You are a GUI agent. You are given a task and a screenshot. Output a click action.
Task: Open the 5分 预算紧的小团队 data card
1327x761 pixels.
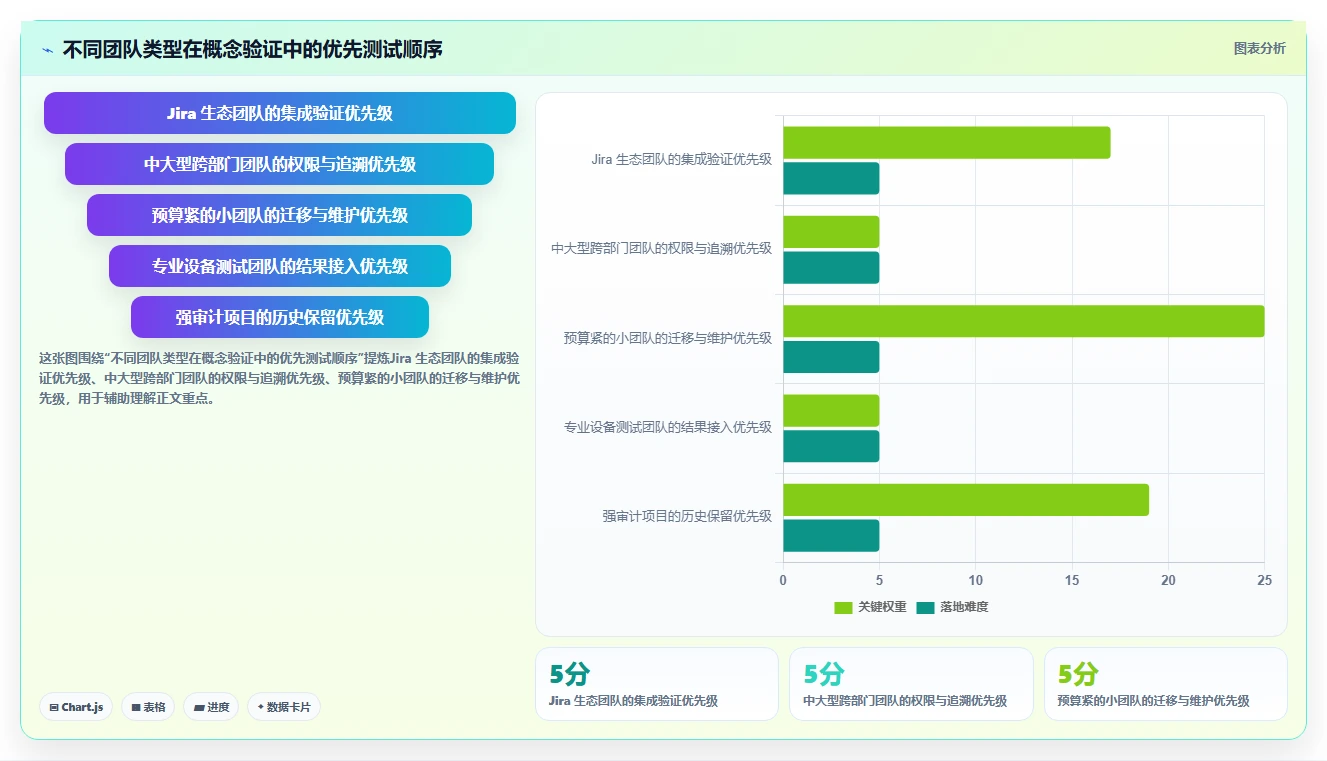click(x=1166, y=684)
